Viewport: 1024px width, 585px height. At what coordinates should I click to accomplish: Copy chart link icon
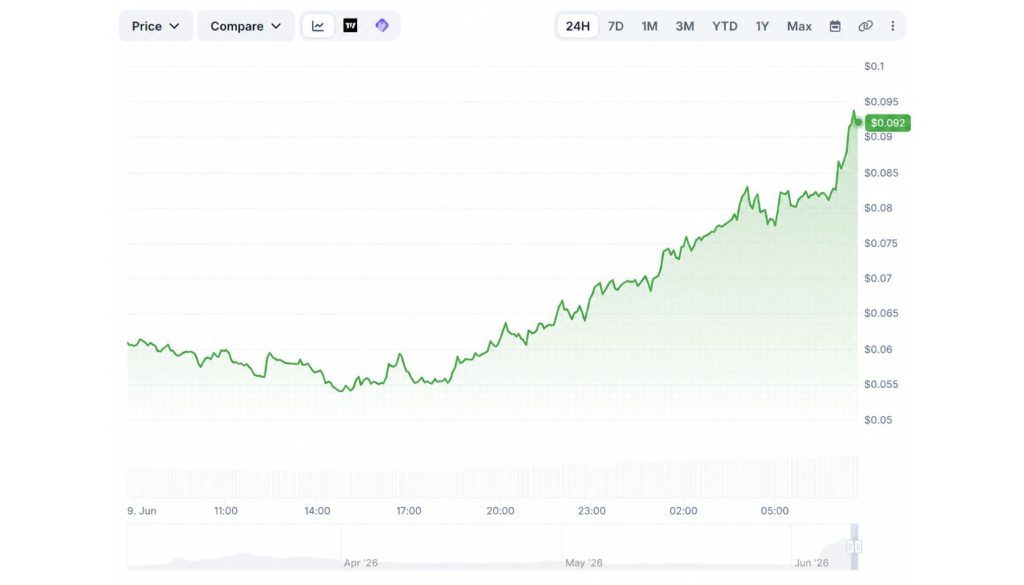point(865,26)
